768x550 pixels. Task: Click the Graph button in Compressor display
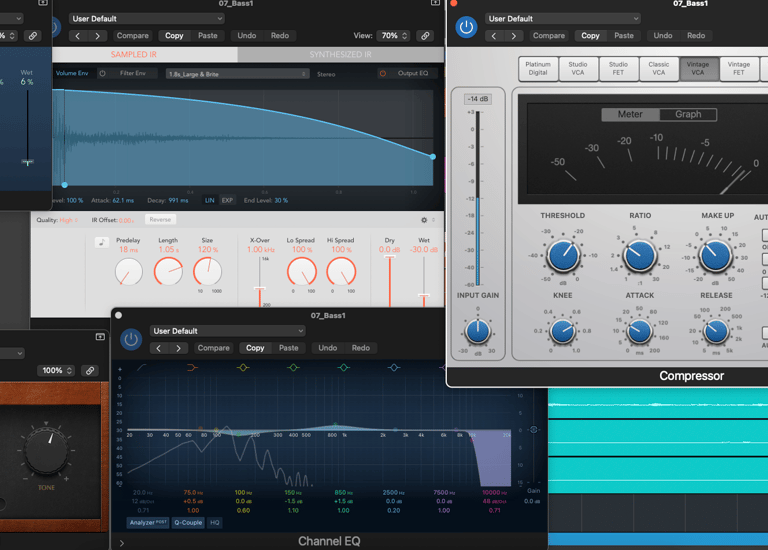688,114
